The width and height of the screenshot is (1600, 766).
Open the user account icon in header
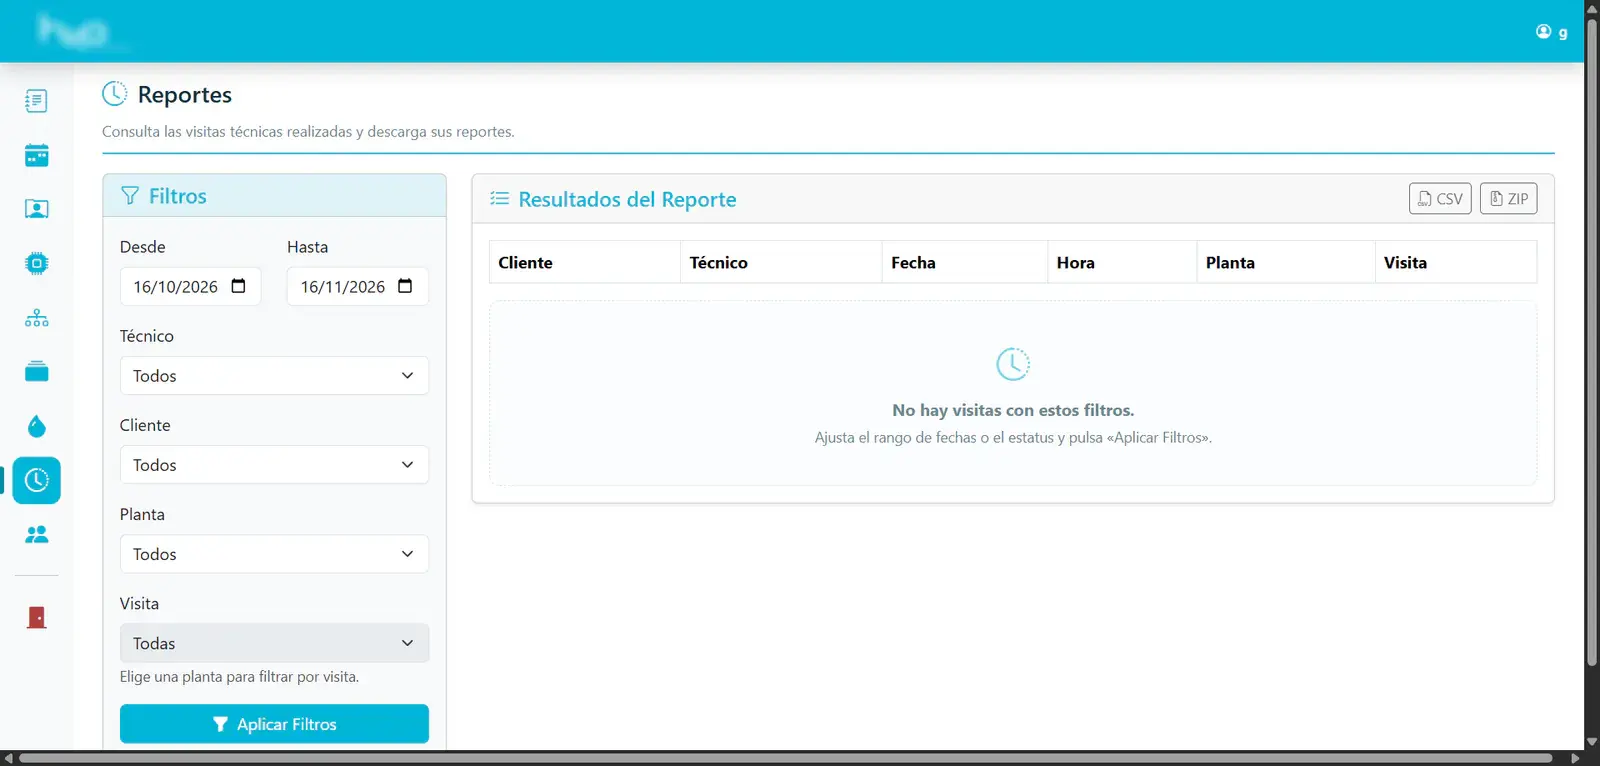(x=1543, y=31)
